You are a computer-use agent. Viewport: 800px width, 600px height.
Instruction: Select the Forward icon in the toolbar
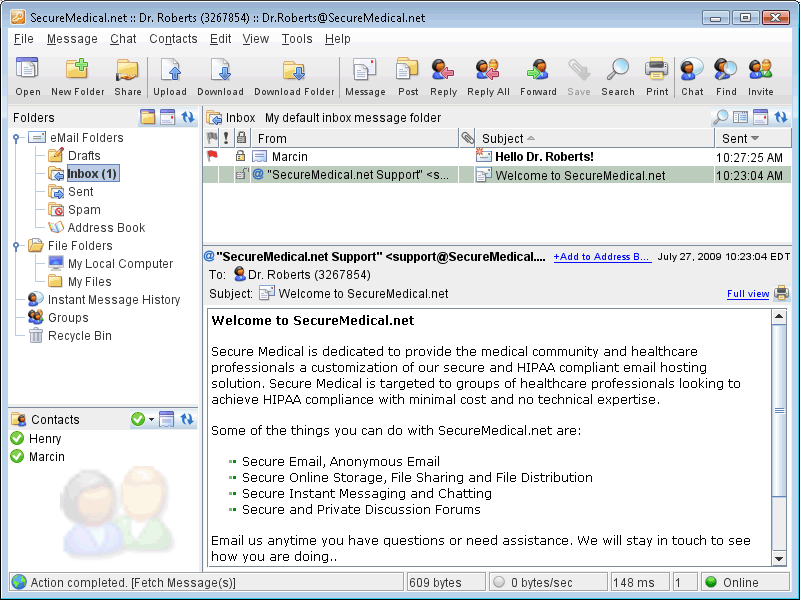tap(537, 70)
